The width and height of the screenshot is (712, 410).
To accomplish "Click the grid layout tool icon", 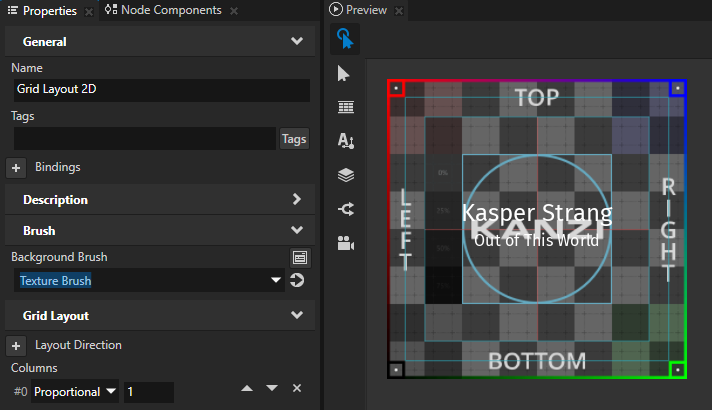I will pyautogui.click(x=345, y=107).
